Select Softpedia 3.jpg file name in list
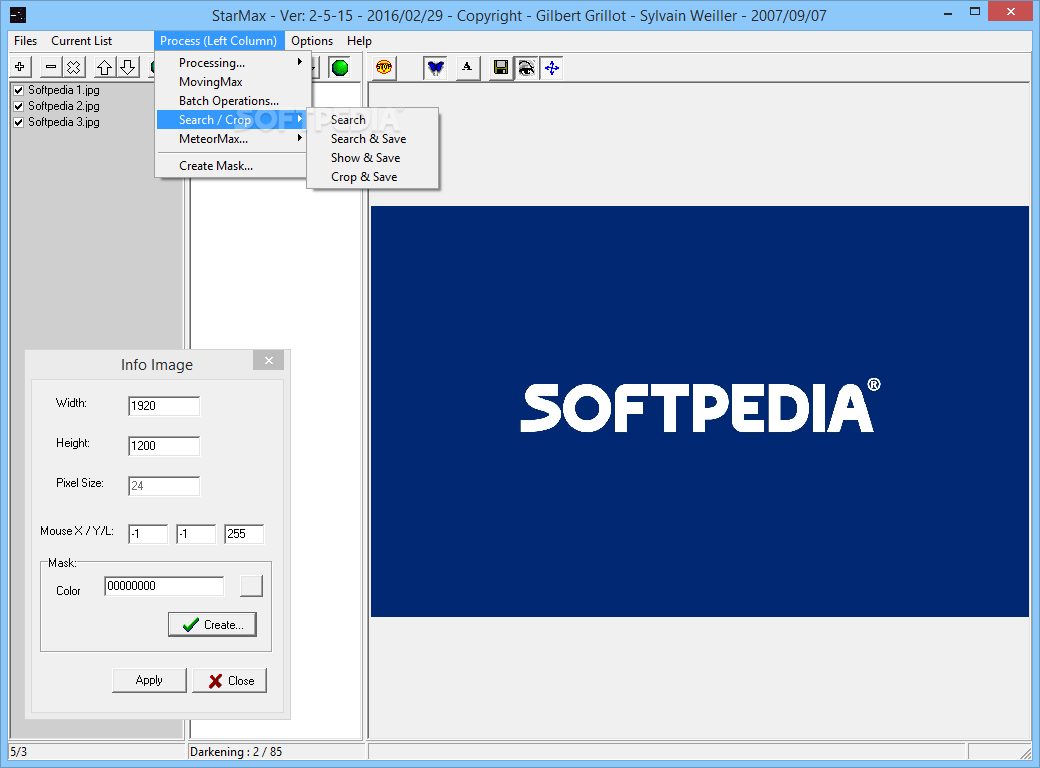Viewport: 1040px width, 768px height. pyautogui.click(x=64, y=122)
